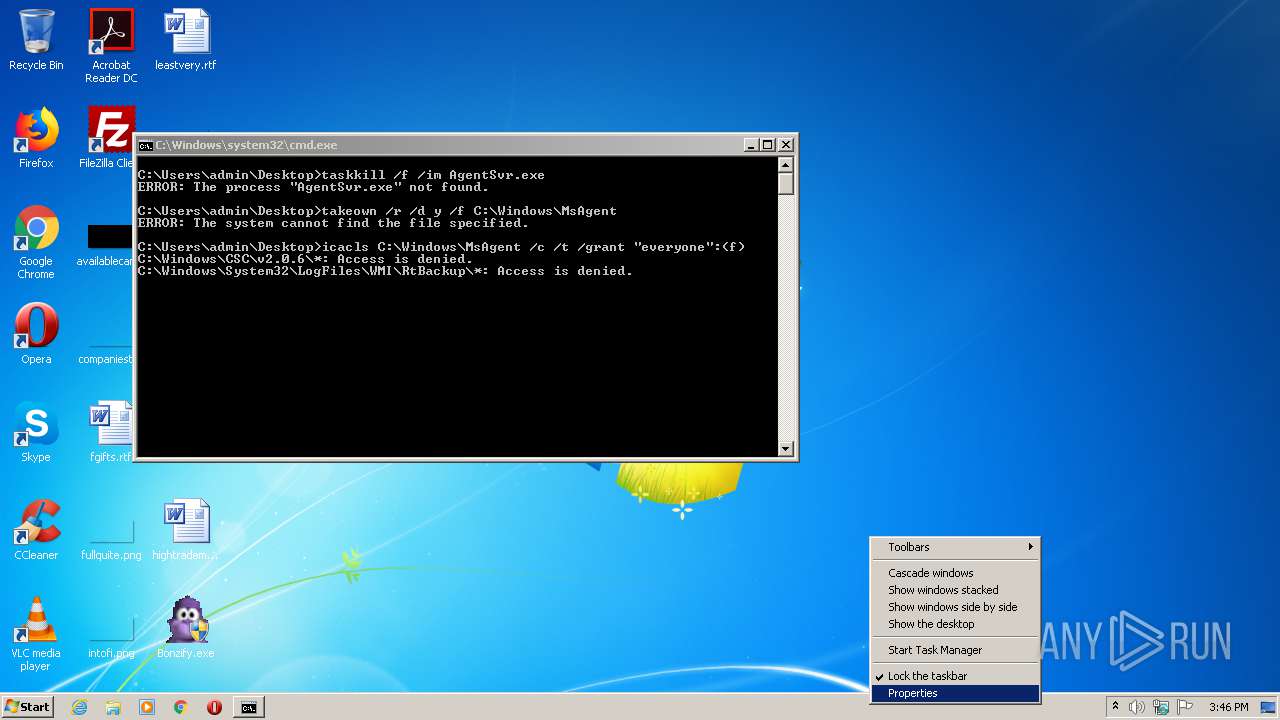Open the Recycle Bin desktop icon

36,40
